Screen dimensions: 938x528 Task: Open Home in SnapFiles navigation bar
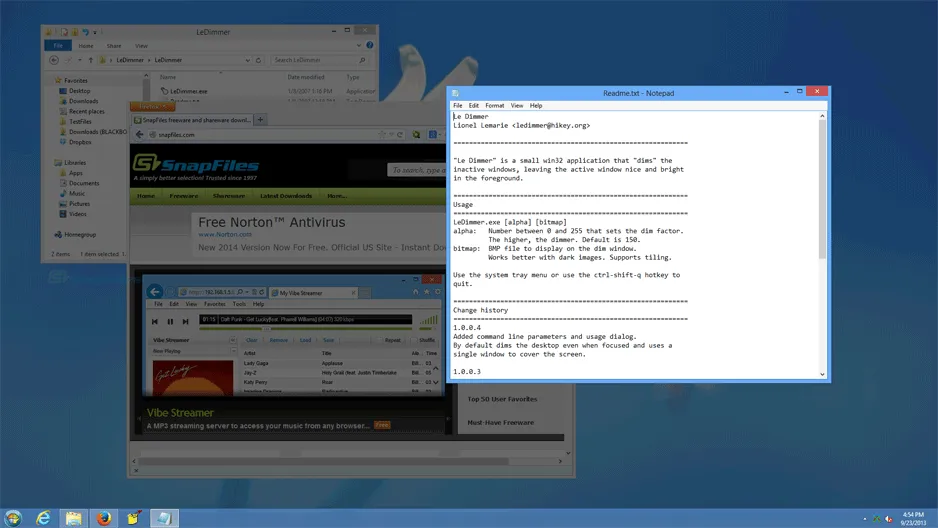coord(146,196)
